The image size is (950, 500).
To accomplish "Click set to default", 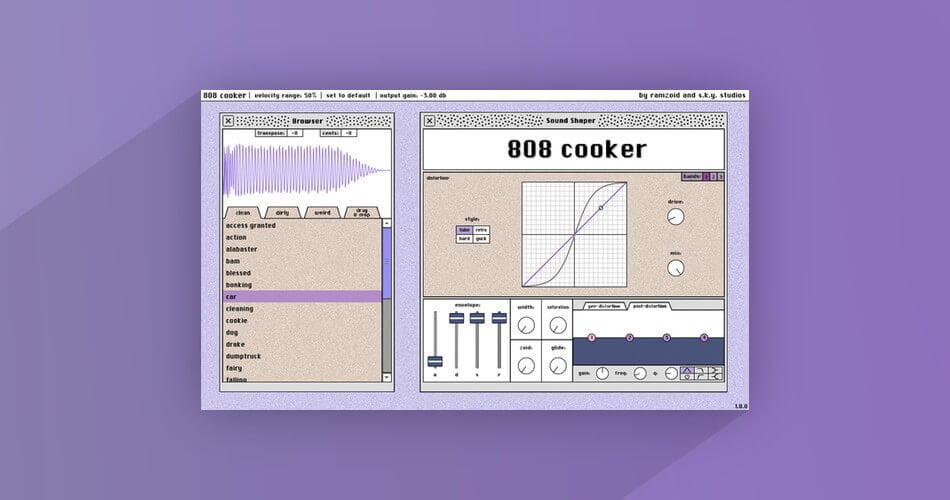I will click(347, 96).
